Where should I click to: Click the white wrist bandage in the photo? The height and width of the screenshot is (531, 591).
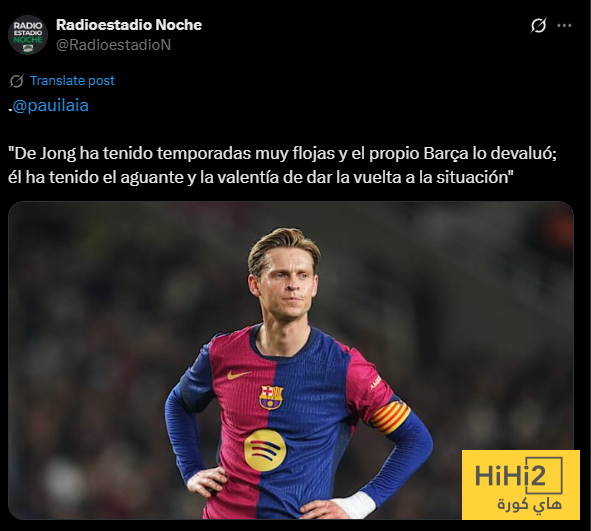354,503
